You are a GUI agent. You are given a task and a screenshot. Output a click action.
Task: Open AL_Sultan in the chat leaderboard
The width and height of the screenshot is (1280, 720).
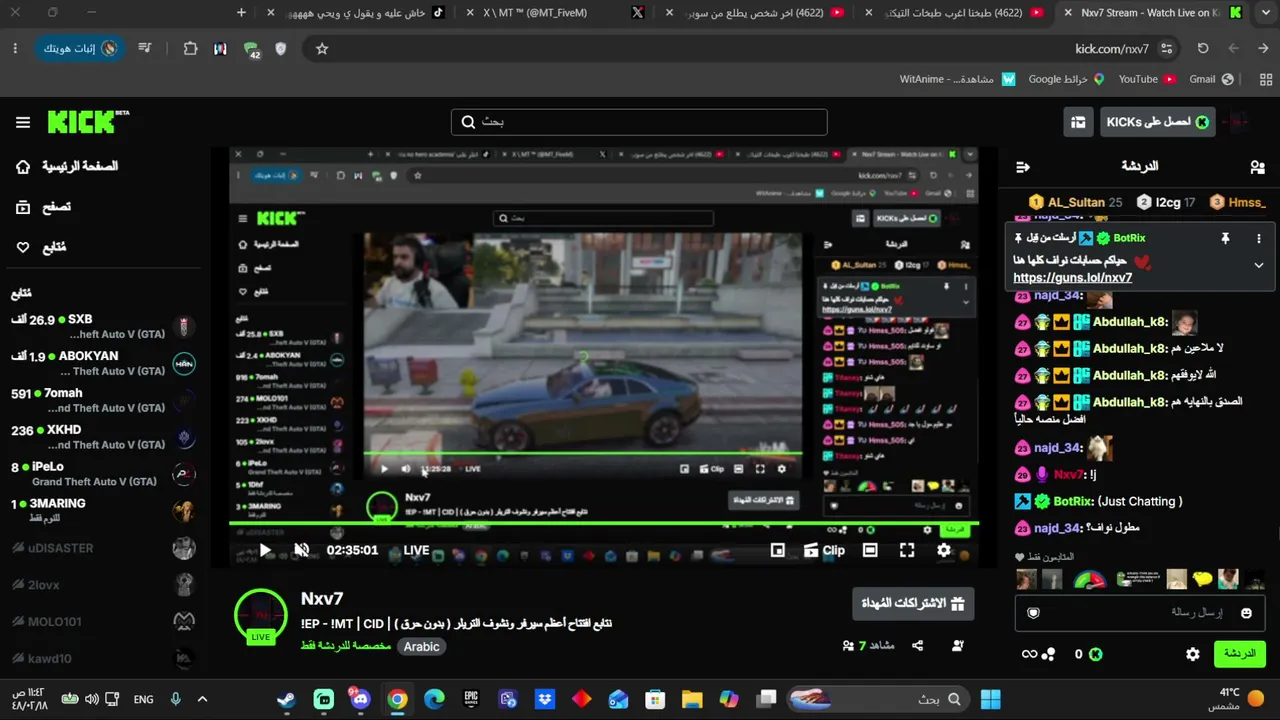(1075, 202)
